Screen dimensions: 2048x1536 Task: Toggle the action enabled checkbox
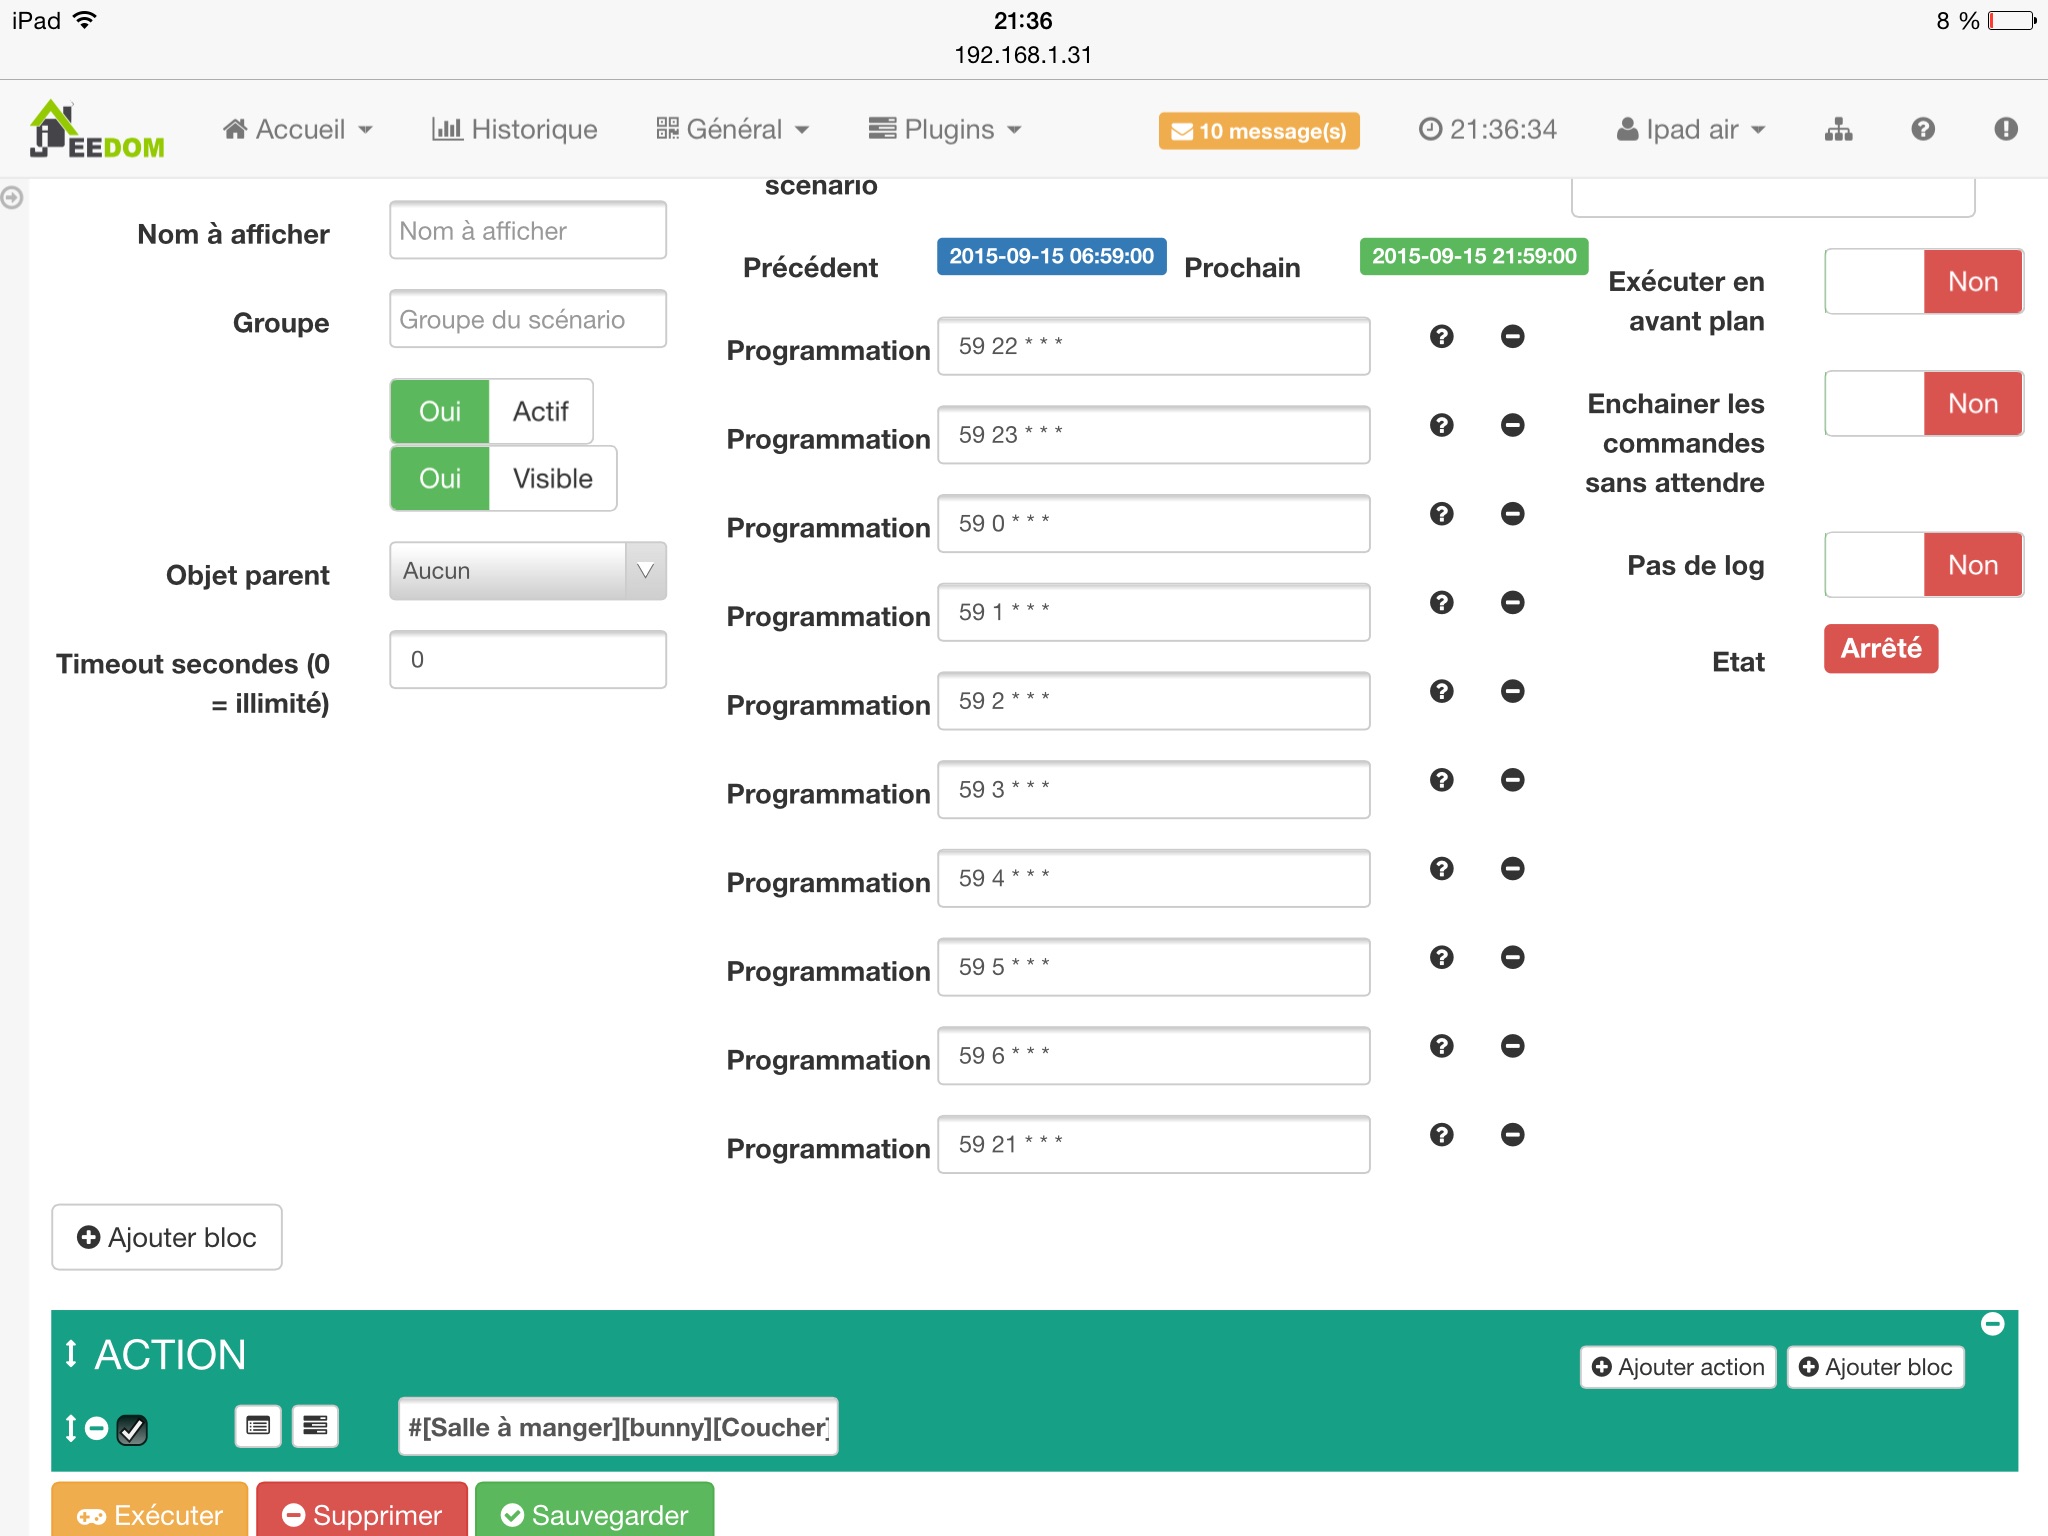pos(132,1430)
